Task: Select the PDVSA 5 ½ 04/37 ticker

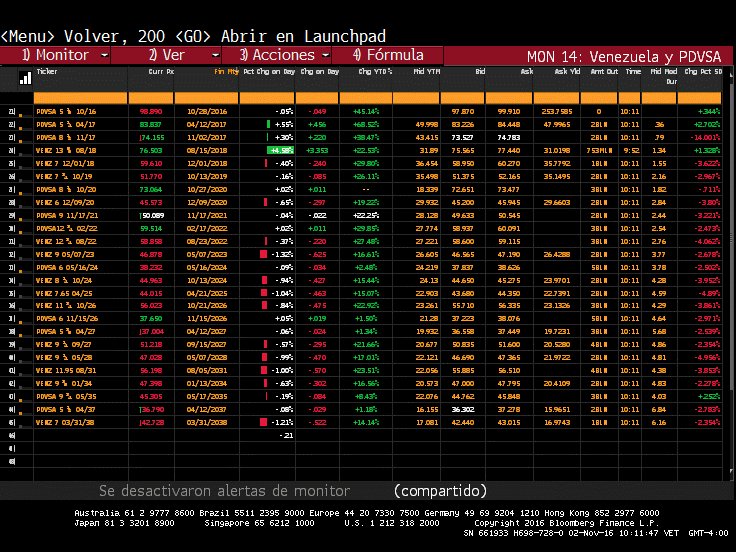Action: point(66,409)
